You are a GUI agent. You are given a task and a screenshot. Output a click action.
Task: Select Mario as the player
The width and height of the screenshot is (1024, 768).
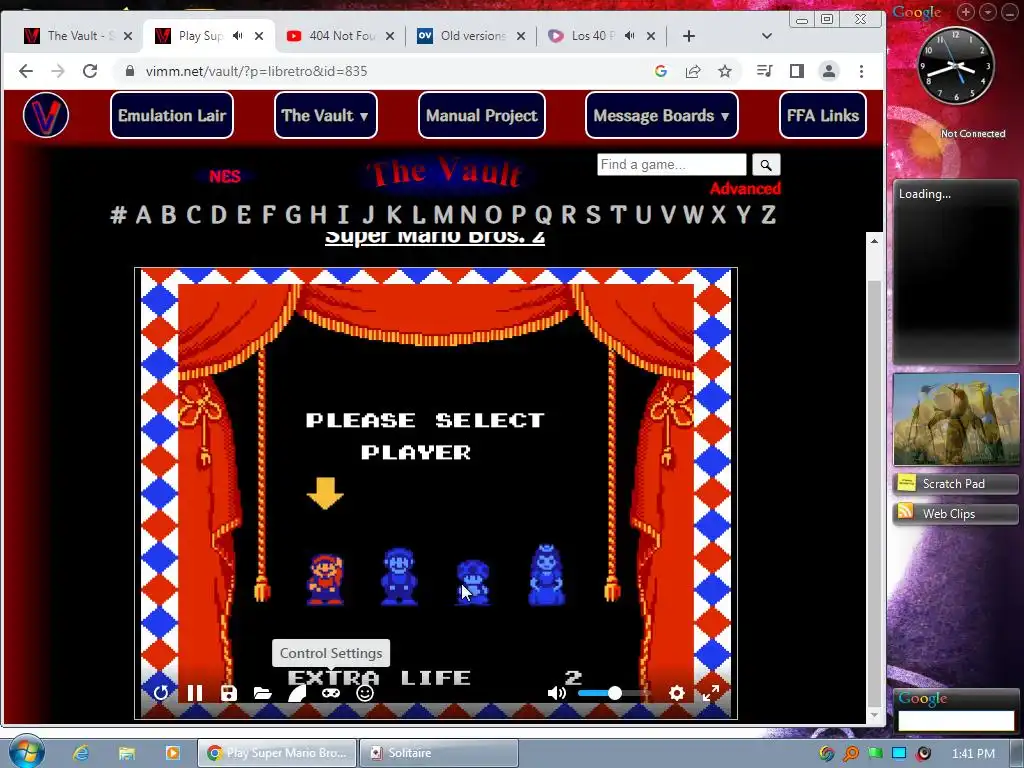[325, 579]
